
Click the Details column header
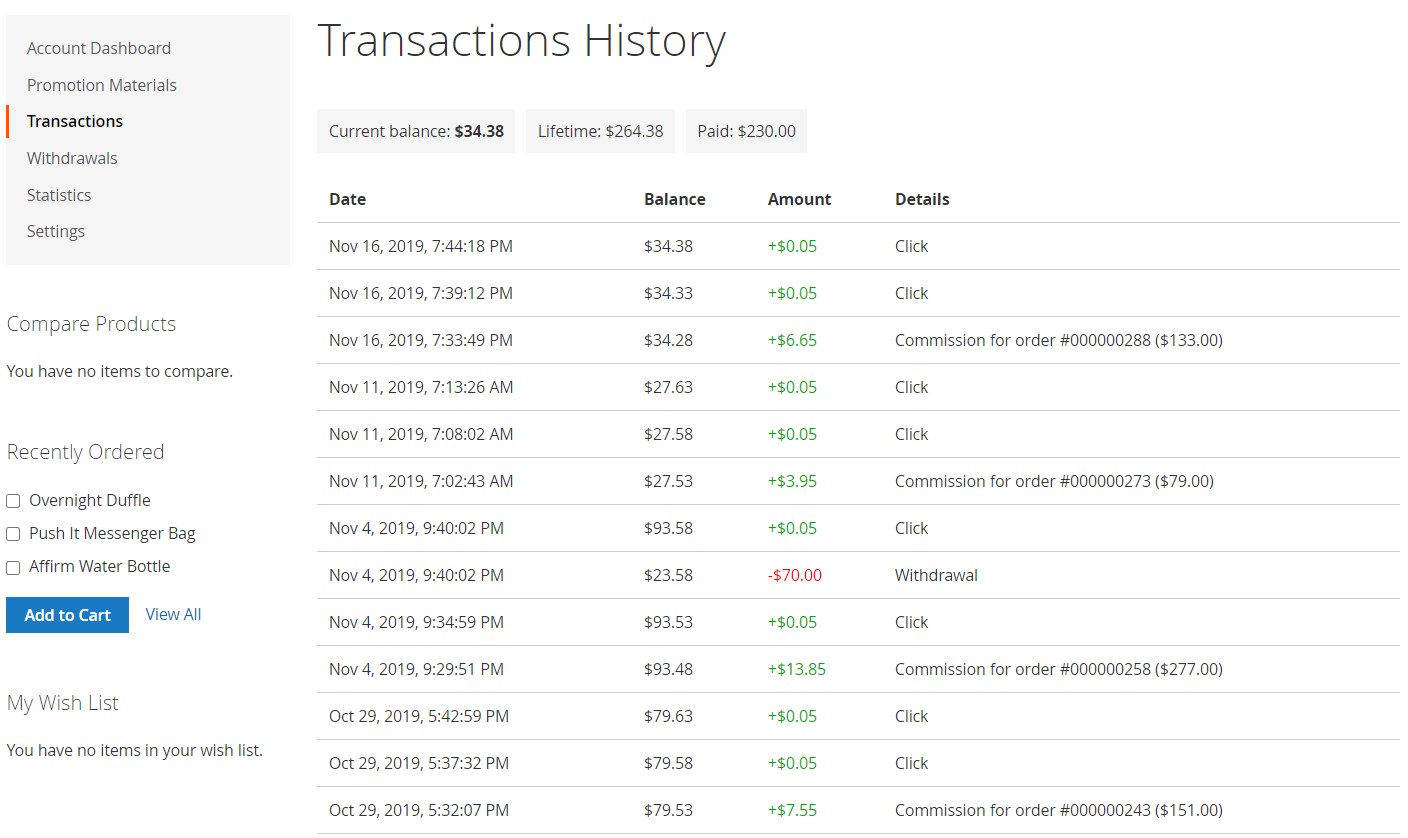[922, 199]
